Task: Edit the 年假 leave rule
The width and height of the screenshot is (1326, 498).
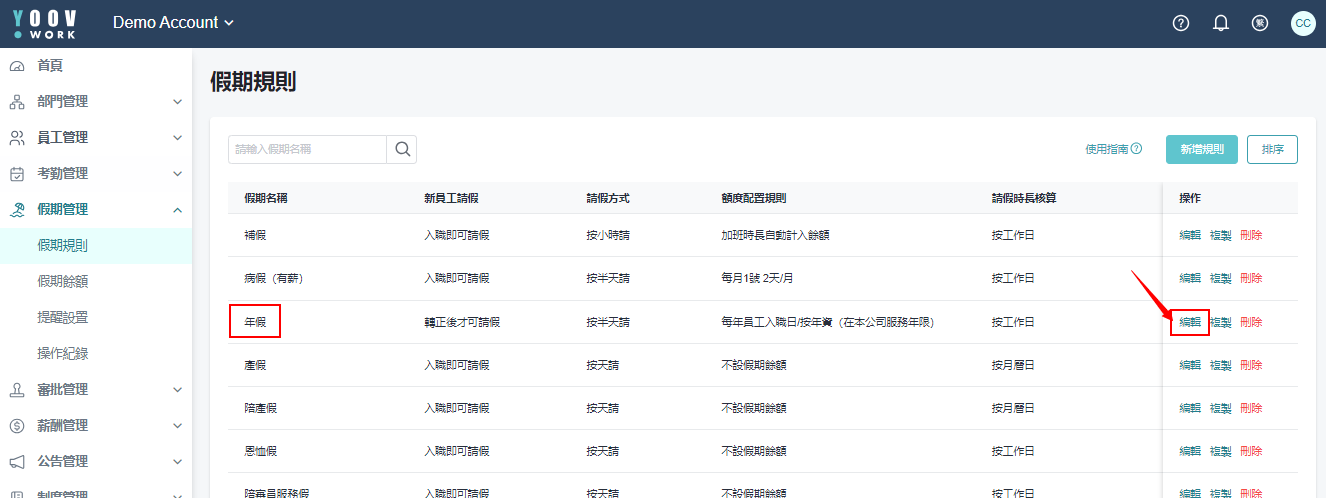Action: coord(1190,322)
